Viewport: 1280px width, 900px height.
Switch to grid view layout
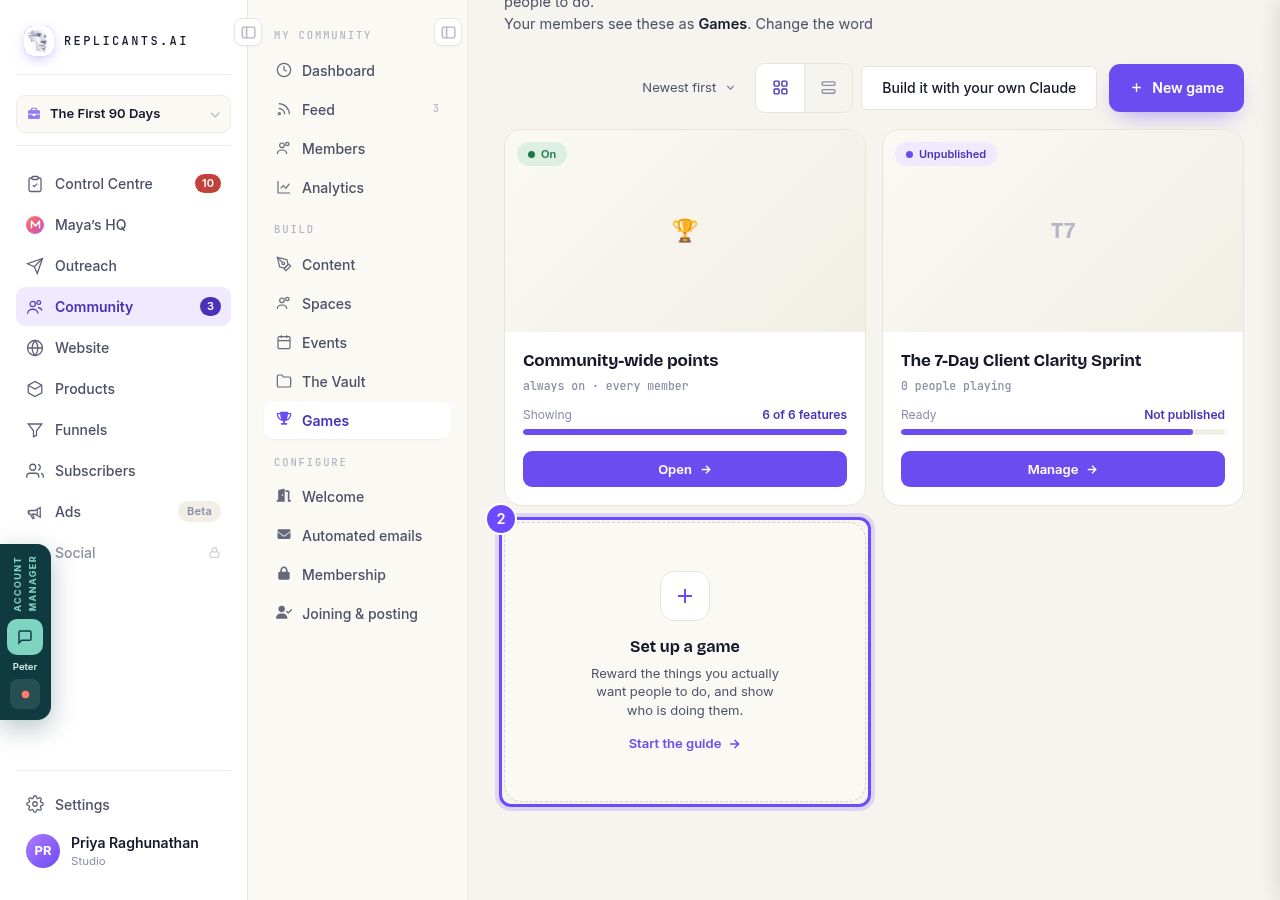780,88
